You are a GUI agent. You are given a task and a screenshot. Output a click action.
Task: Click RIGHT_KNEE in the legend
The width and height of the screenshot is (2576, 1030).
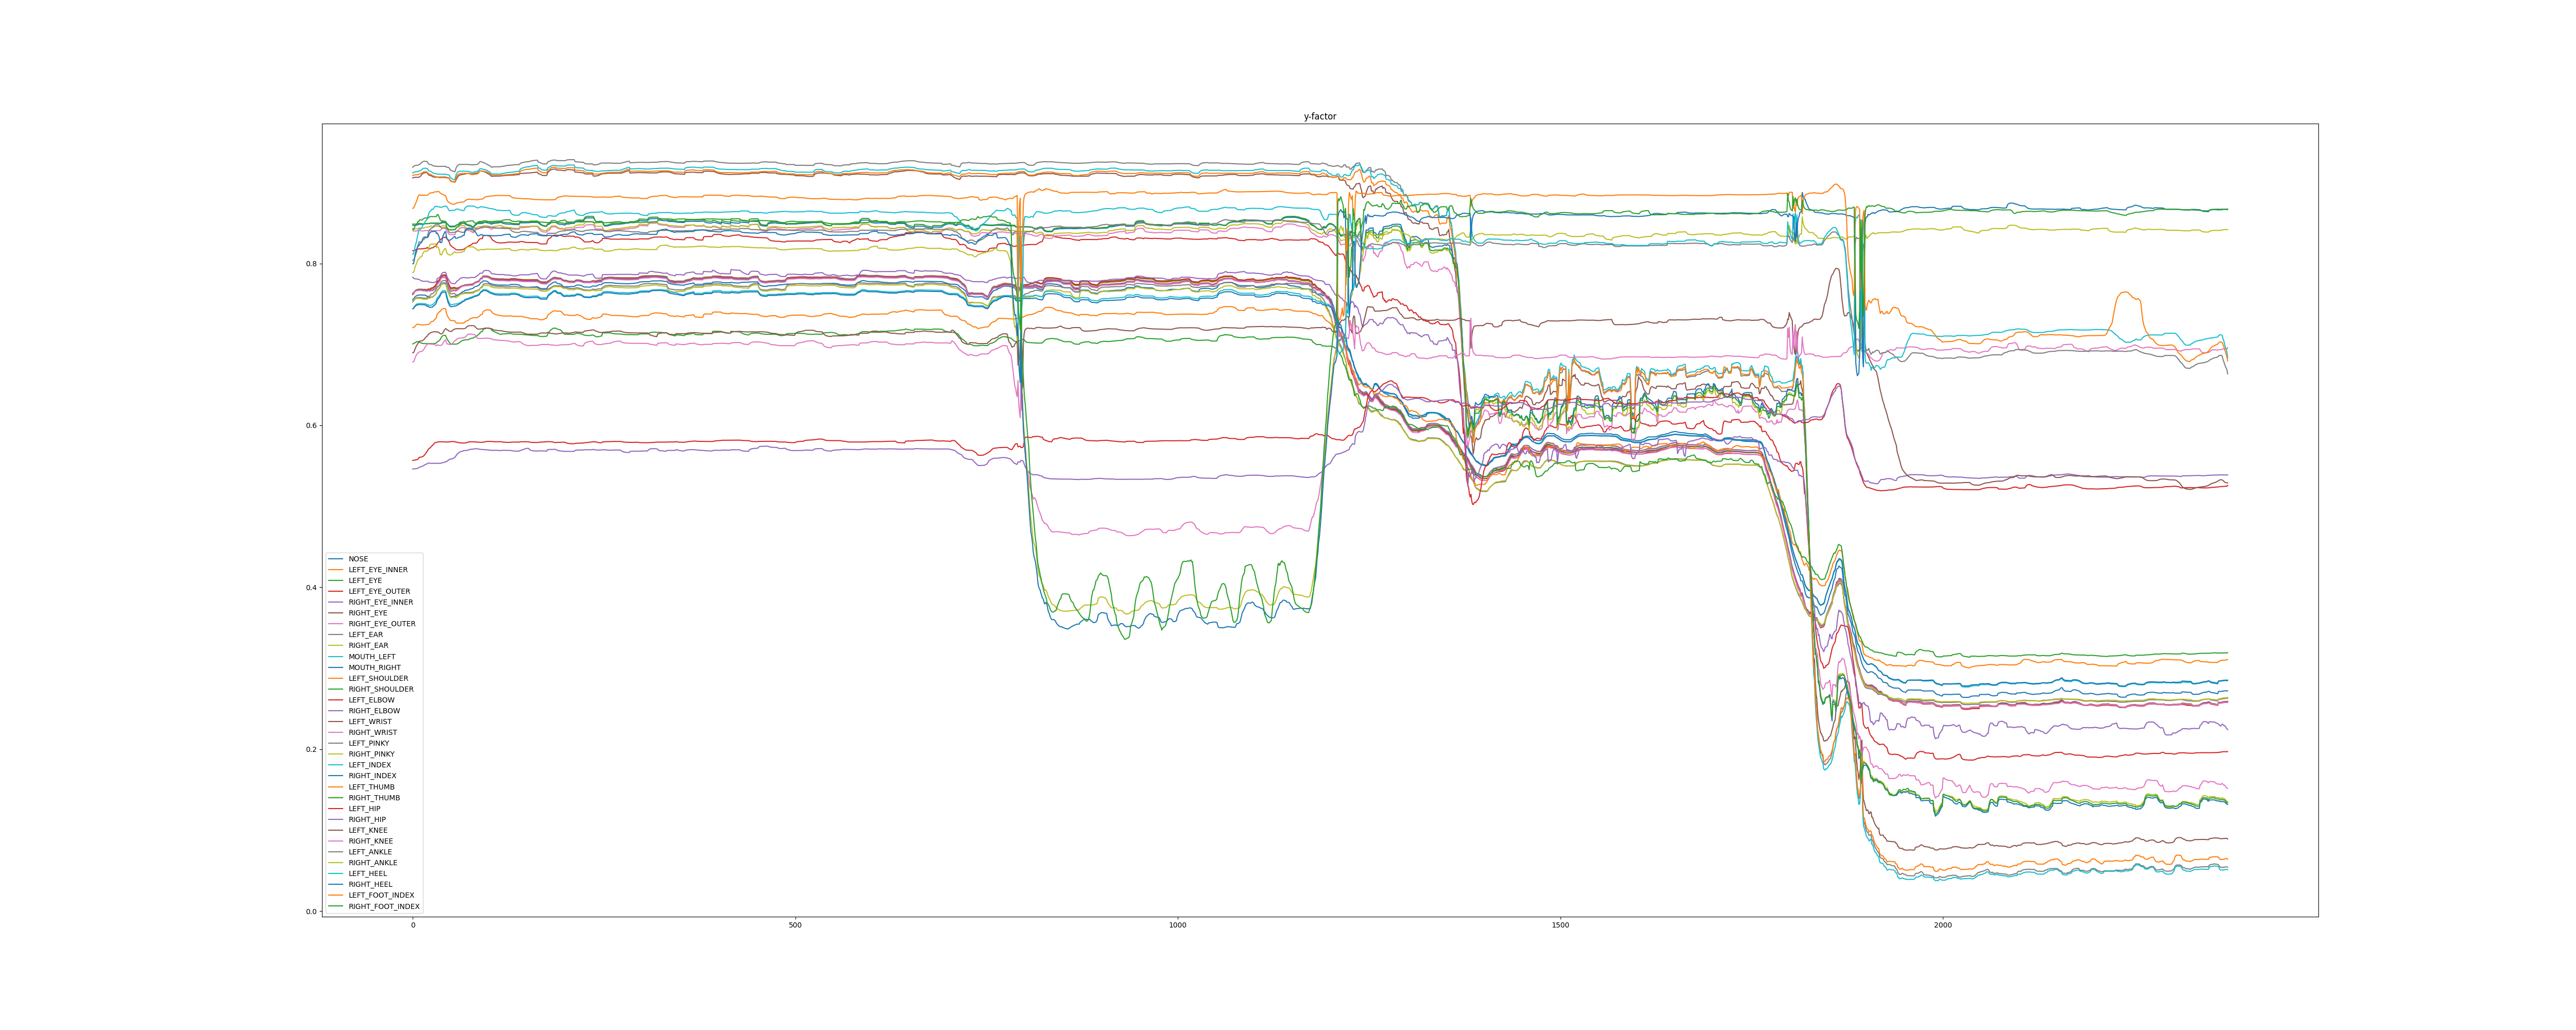point(370,841)
